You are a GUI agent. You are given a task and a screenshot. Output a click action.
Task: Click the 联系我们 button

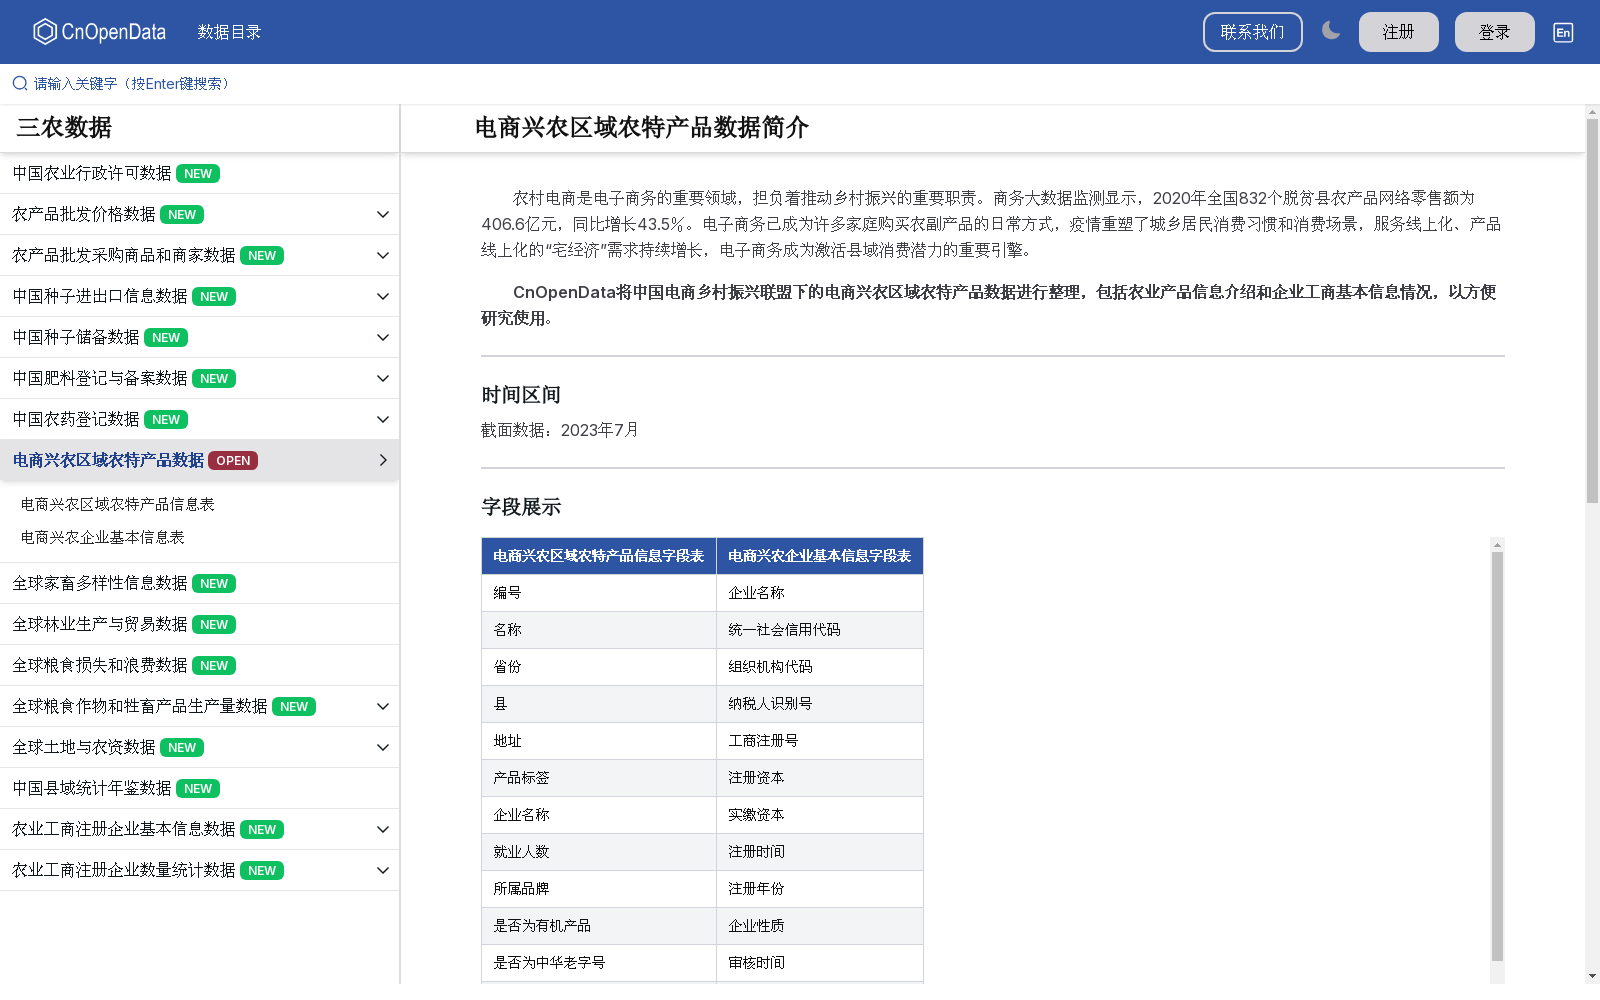click(x=1252, y=32)
